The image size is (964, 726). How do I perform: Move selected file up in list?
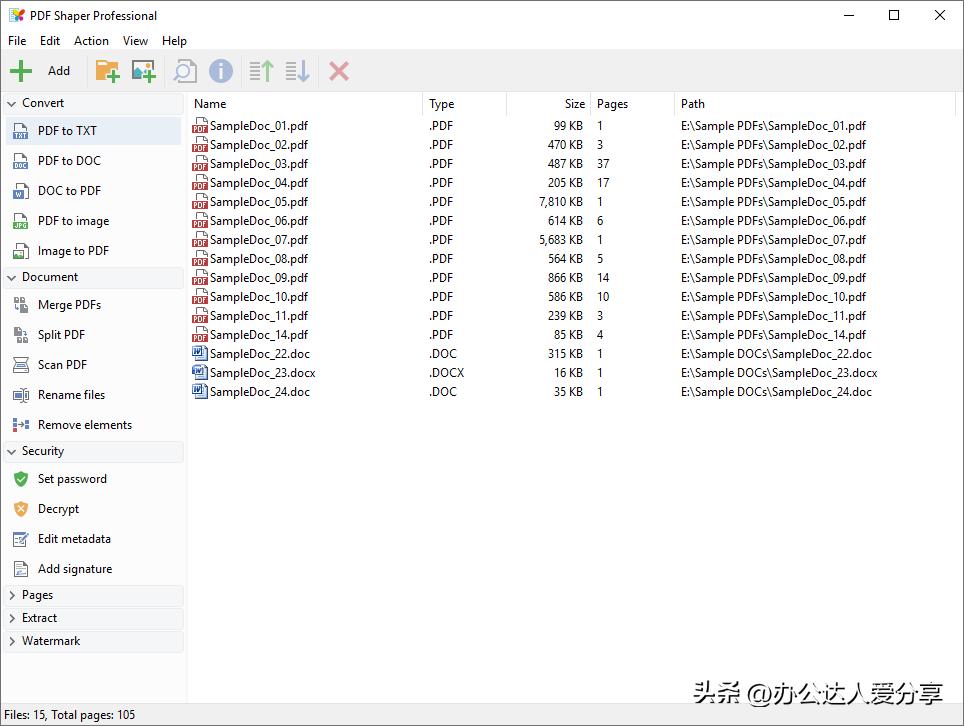pos(261,71)
